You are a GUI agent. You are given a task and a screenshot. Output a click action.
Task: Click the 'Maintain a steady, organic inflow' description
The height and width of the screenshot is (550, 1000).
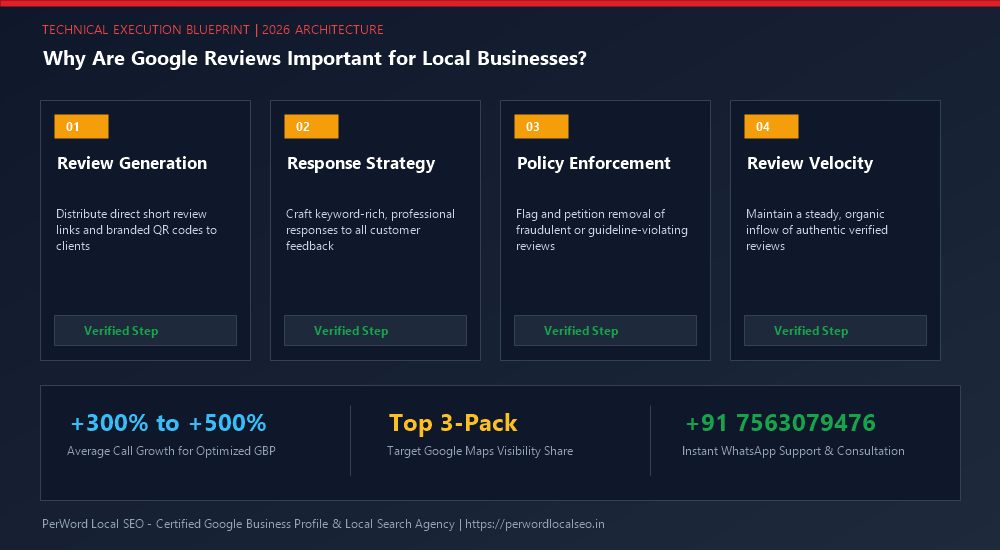click(817, 230)
